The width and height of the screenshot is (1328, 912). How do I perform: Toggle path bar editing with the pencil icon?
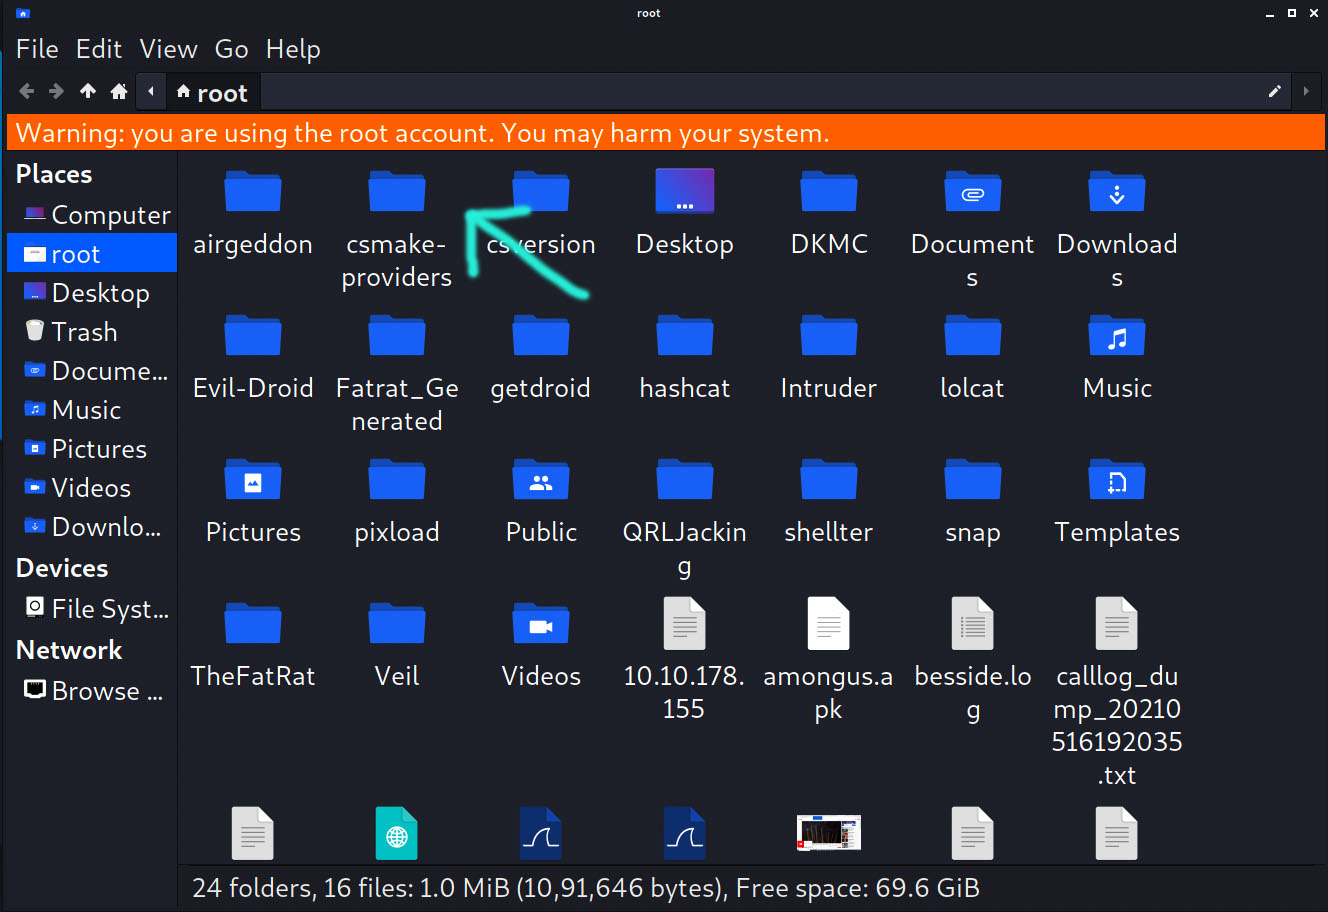pos(1274,91)
